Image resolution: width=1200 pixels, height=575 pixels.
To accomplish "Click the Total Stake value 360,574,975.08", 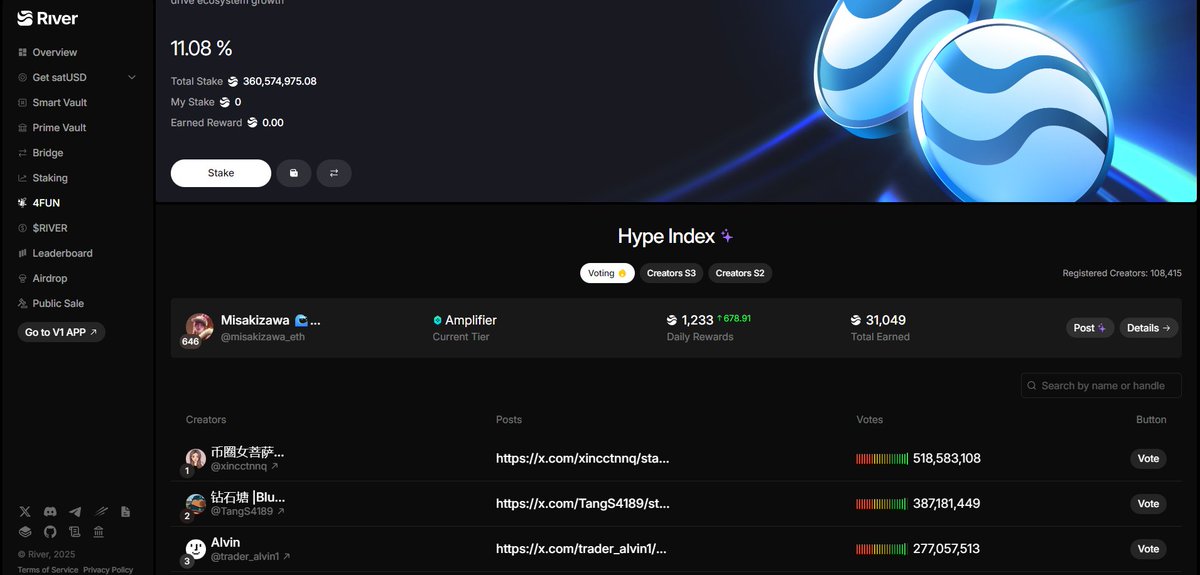I will coord(280,81).
